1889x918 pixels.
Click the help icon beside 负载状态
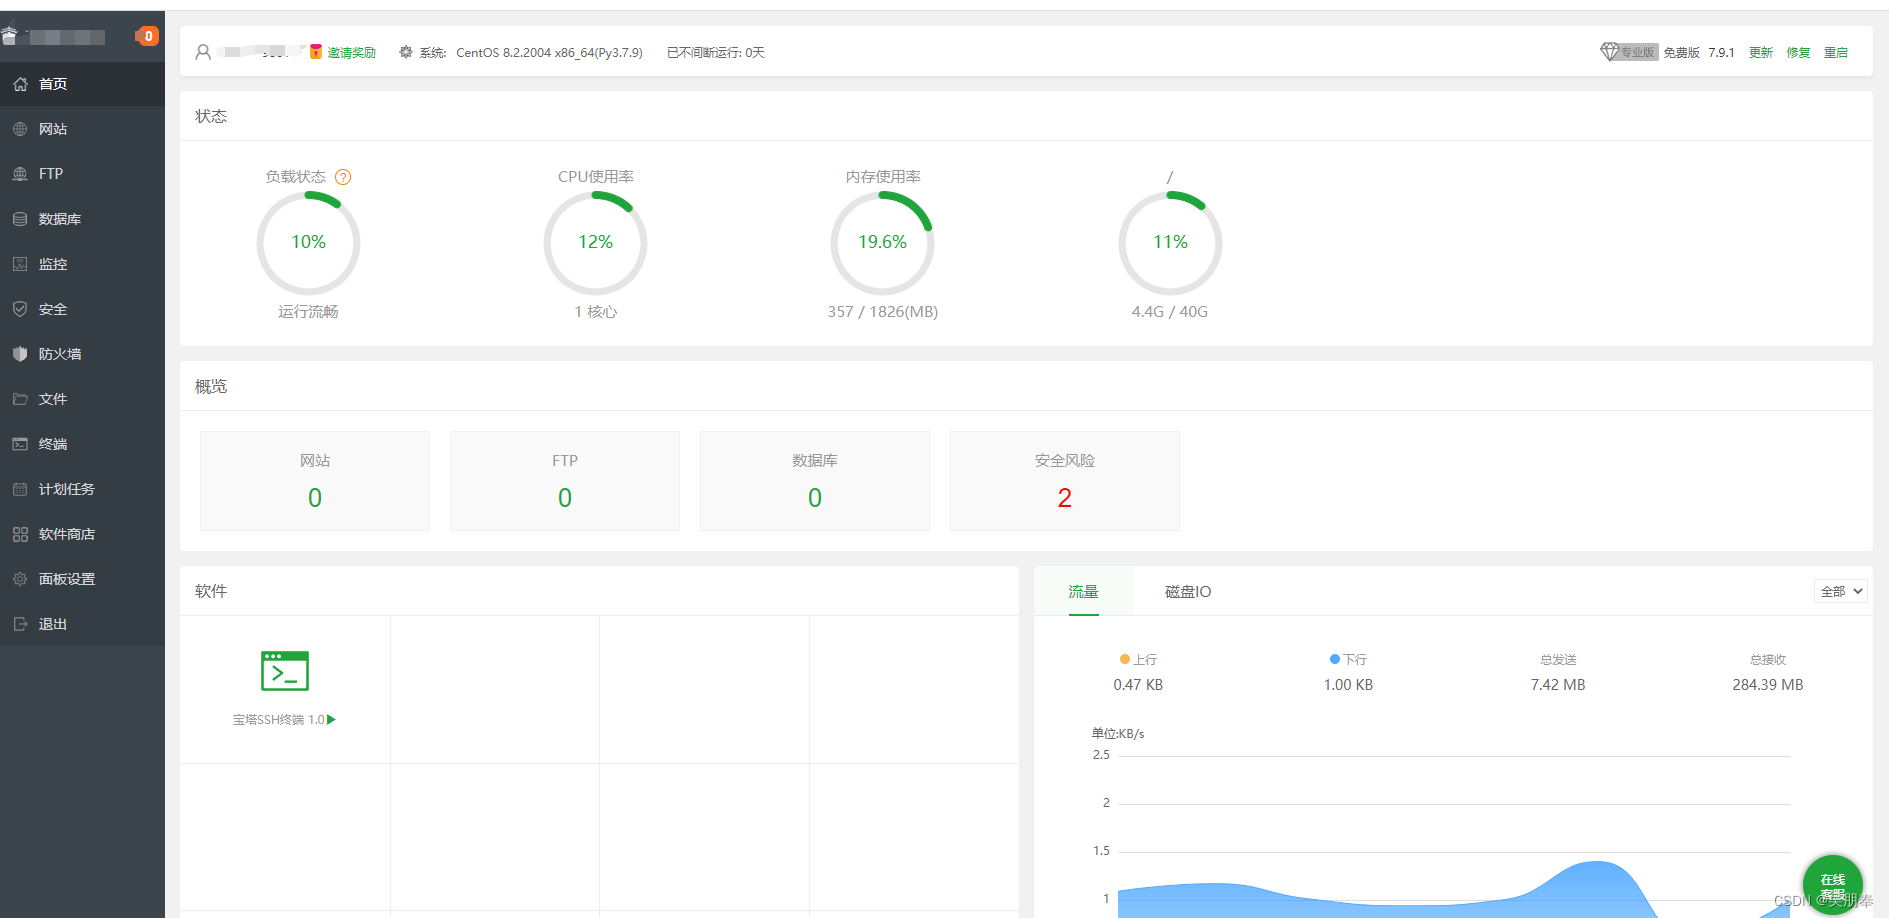coord(343,177)
